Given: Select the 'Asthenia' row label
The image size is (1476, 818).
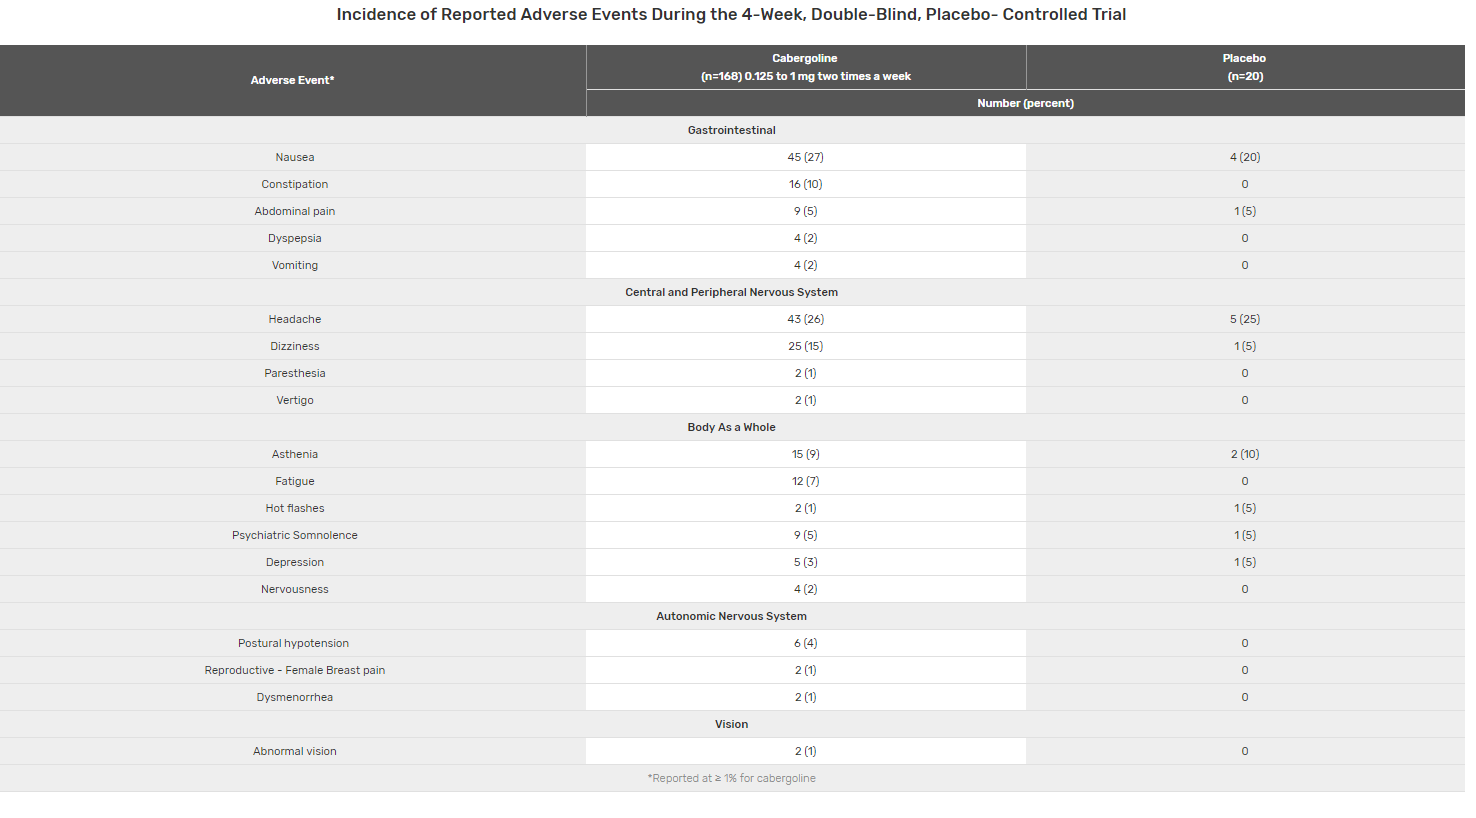Looking at the screenshot, I should pos(295,454).
